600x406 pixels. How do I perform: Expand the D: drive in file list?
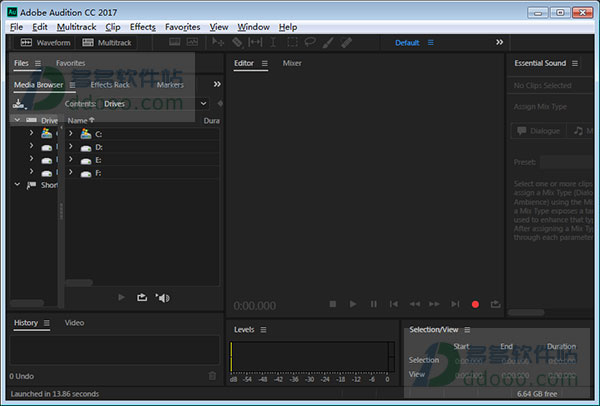pos(70,147)
